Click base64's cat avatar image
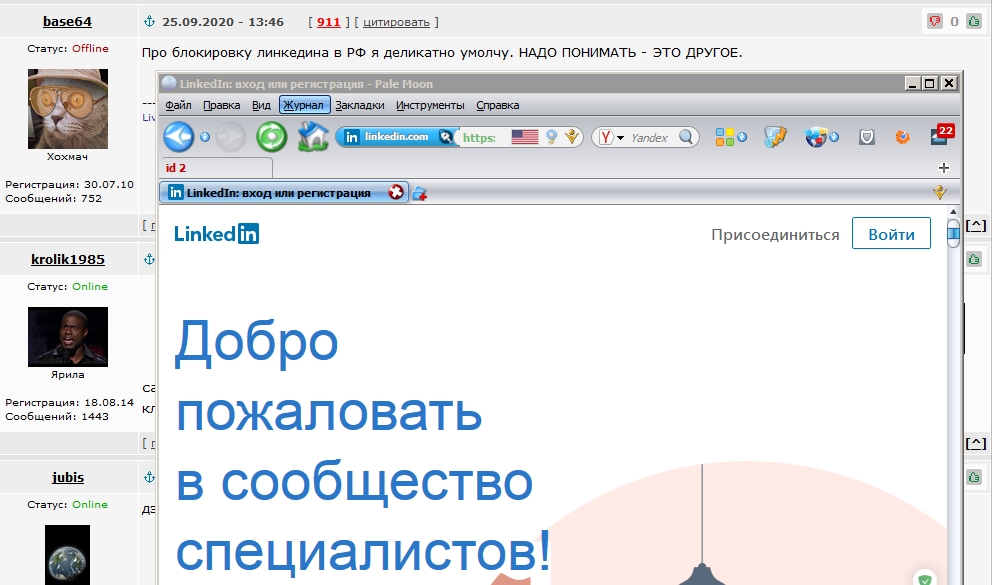This screenshot has width=993, height=585. [x=68, y=109]
